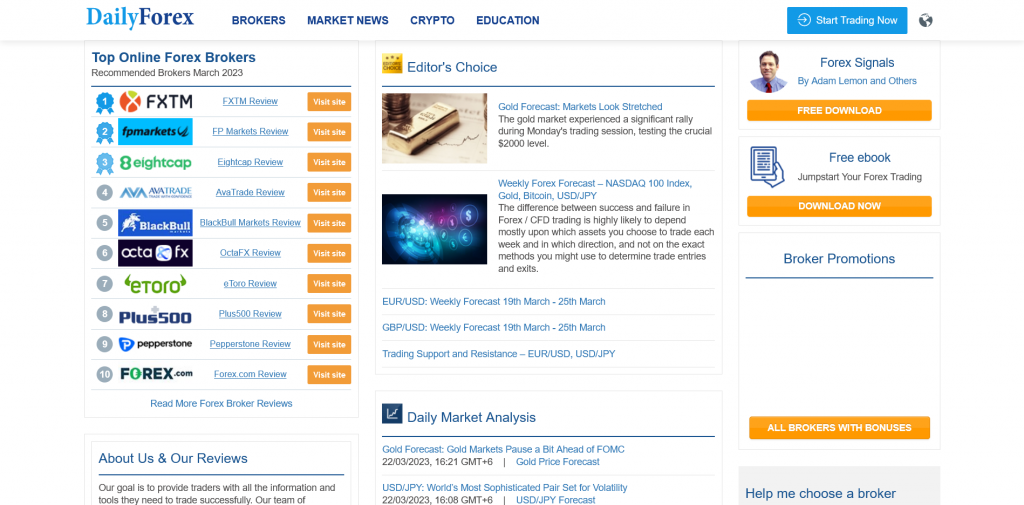Viewport: 1024px width, 505px height.
Task: Open the Forex.com Review link
Action: 250,374
